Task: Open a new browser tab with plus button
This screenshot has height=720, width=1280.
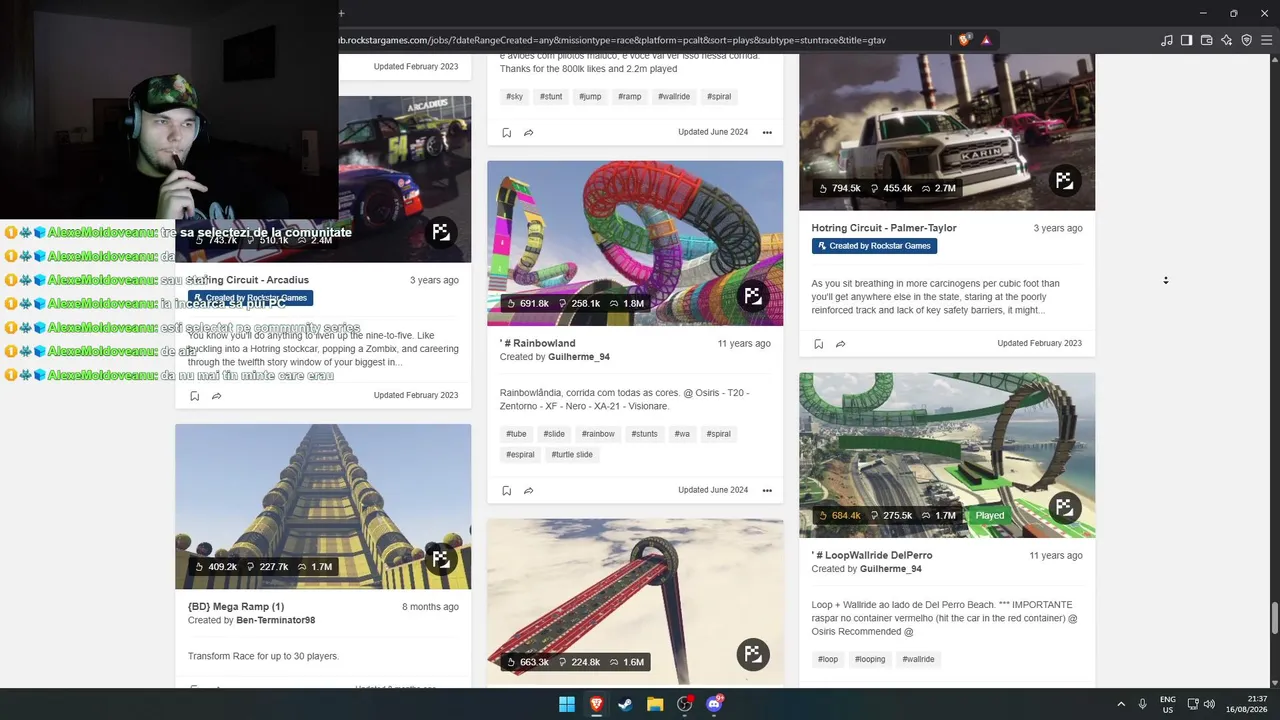Action: tap(341, 13)
